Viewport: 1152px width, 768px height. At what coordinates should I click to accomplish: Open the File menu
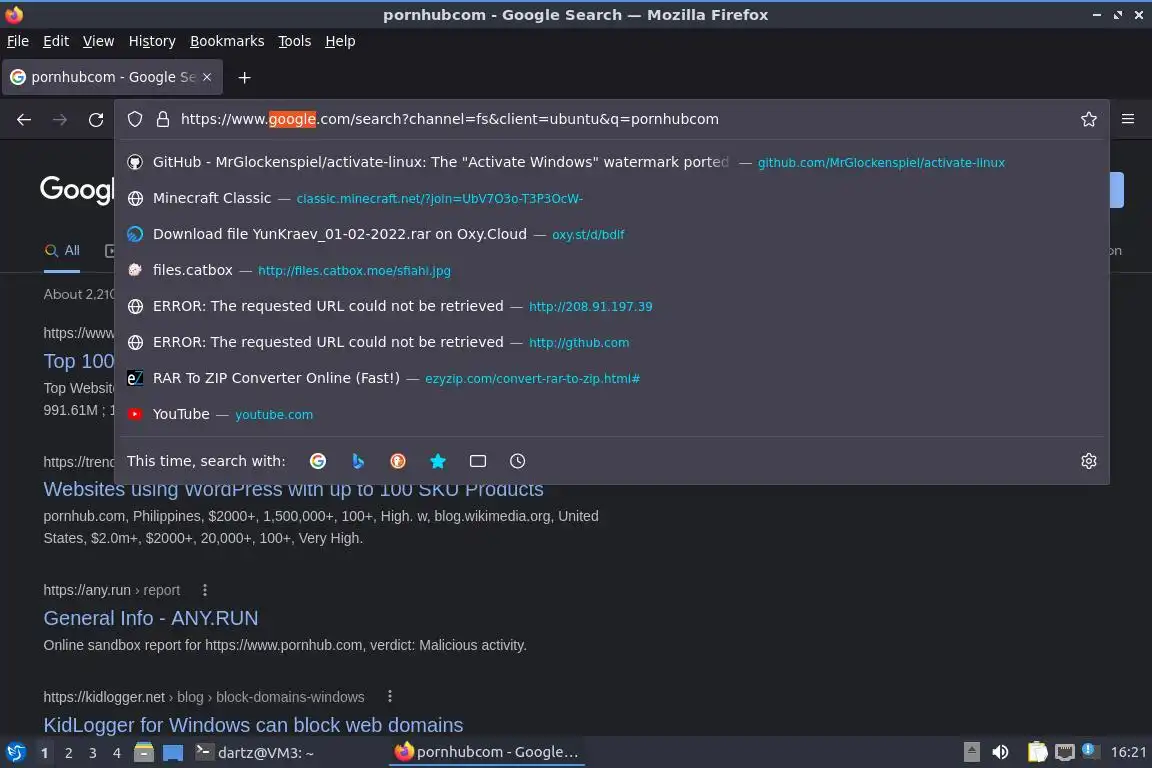(x=18, y=41)
